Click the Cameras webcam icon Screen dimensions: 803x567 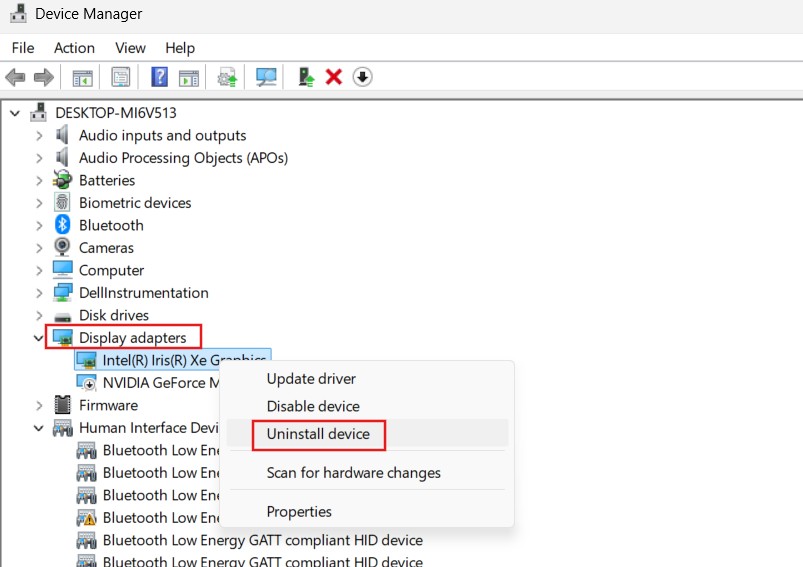point(62,247)
